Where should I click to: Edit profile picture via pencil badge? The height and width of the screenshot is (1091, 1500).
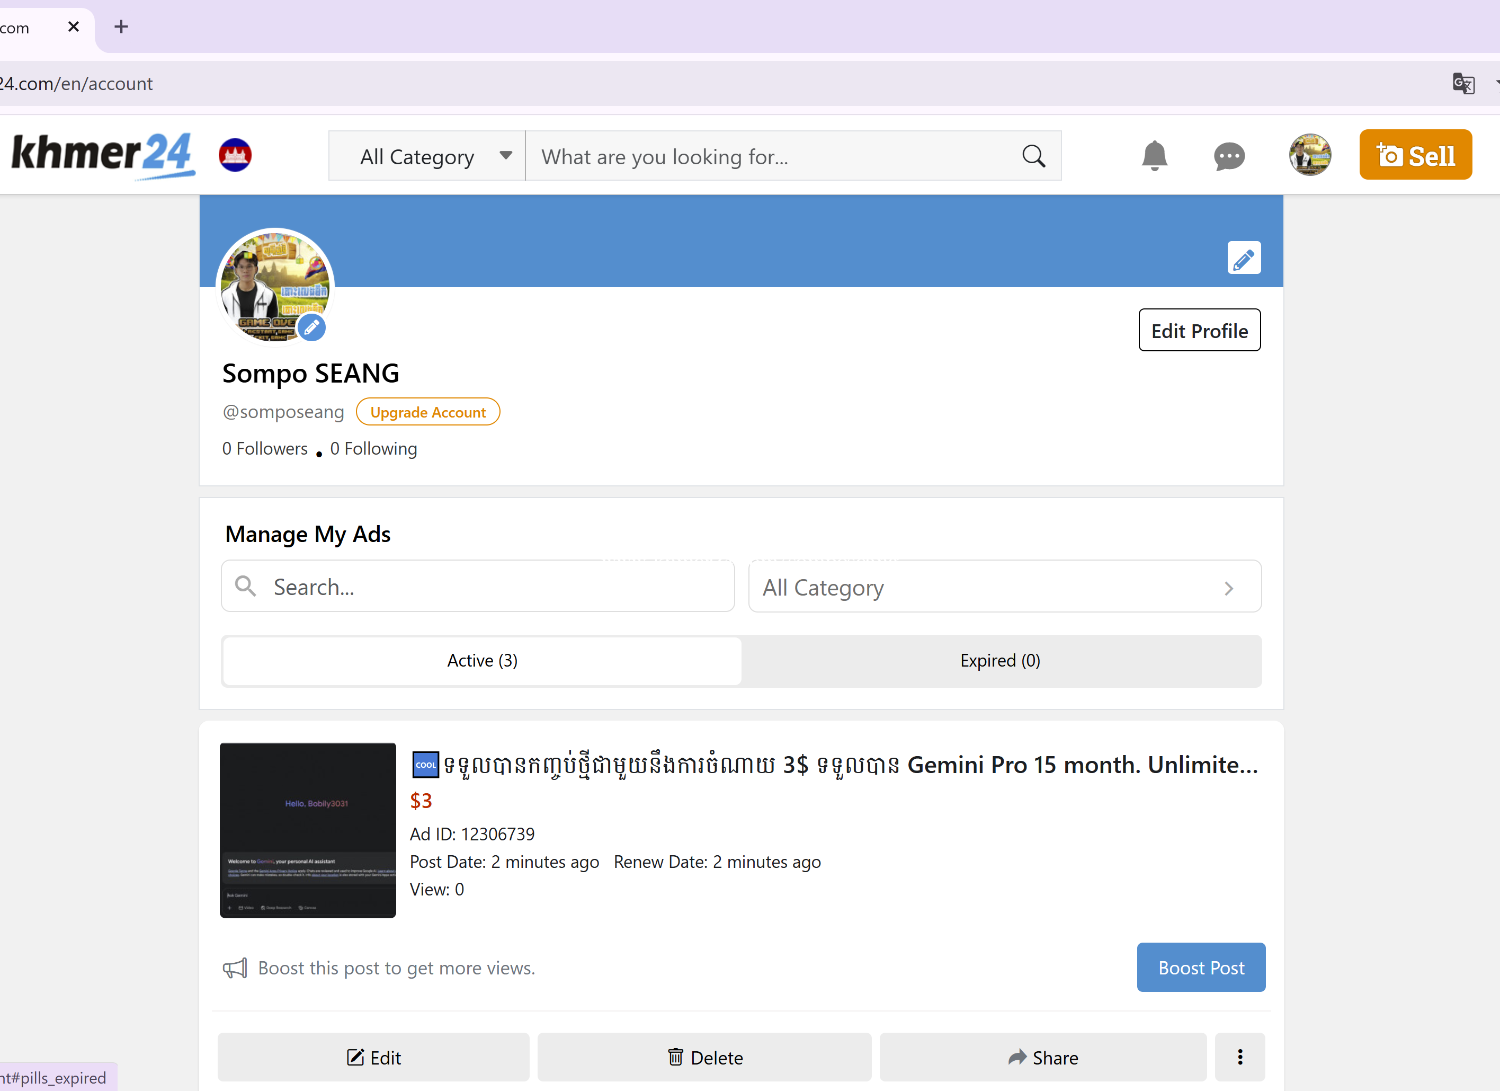[312, 327]
